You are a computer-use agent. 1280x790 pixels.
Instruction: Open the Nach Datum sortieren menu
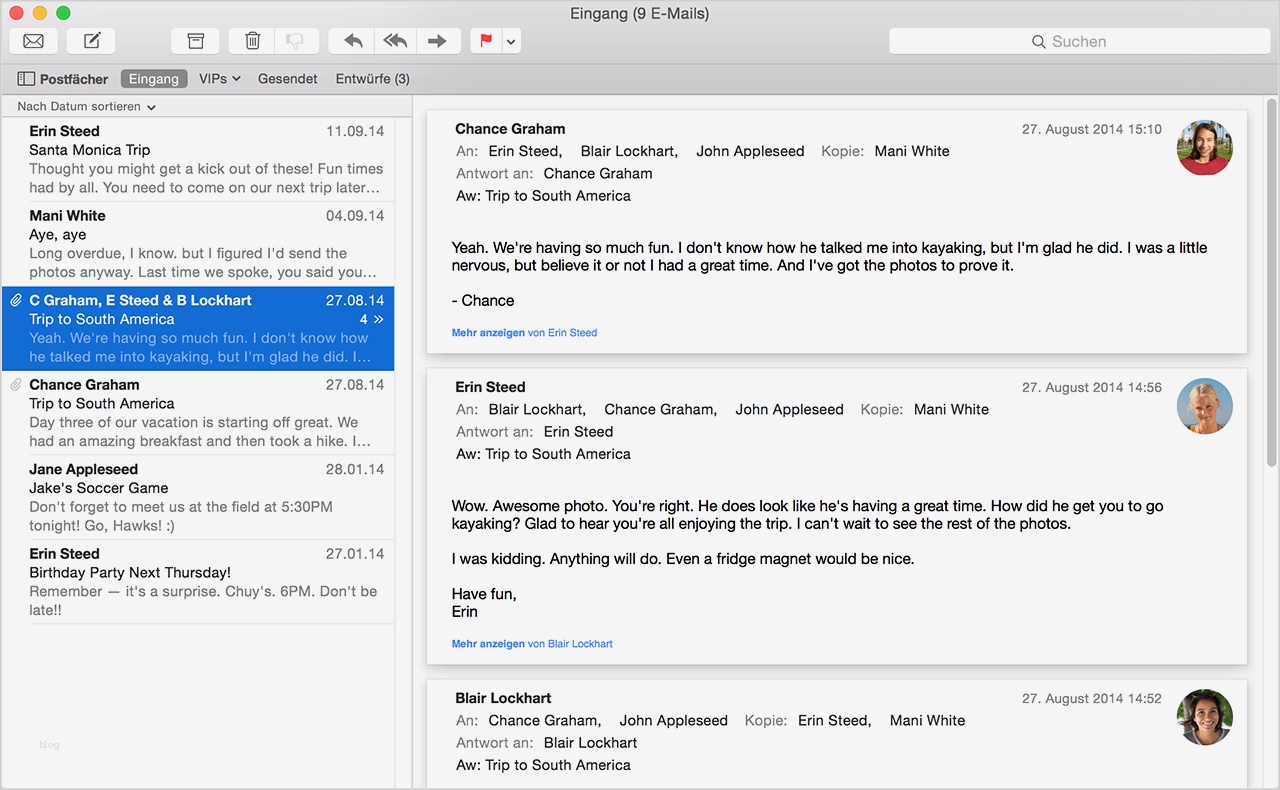[86, 106]
